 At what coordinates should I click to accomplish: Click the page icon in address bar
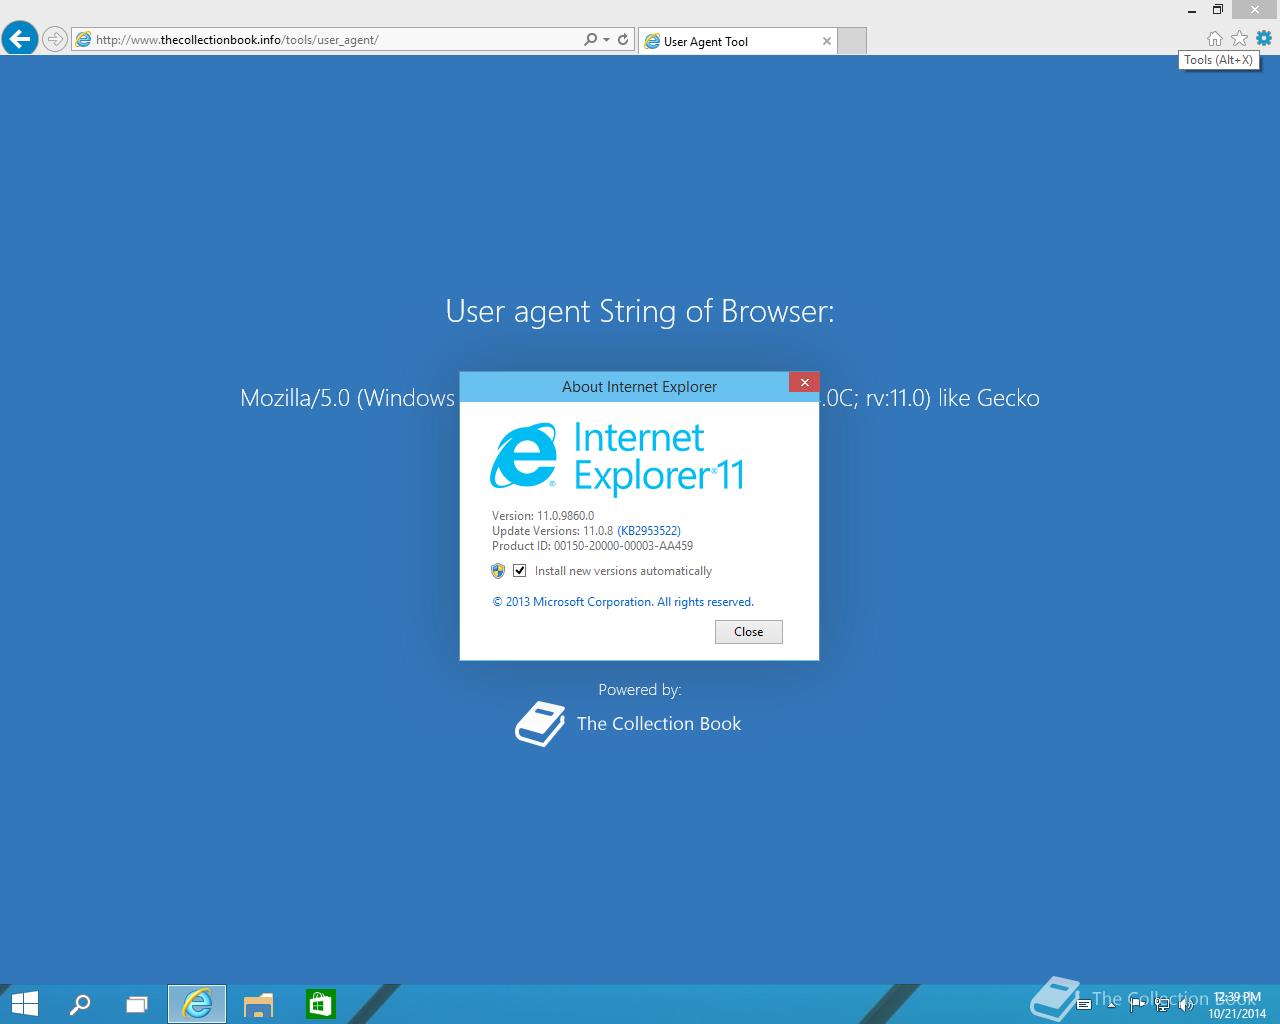(83, 40)
